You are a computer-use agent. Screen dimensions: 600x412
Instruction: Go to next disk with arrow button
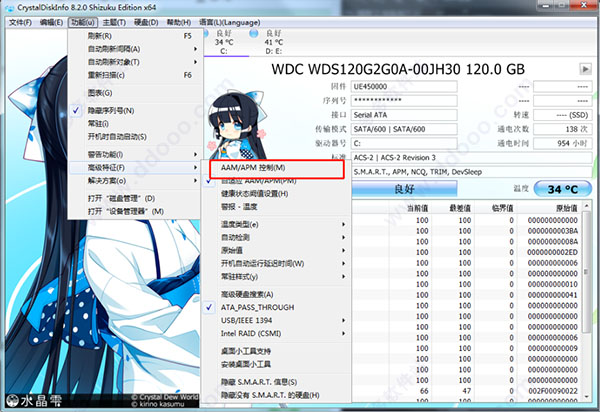click(x=585, y=69)
